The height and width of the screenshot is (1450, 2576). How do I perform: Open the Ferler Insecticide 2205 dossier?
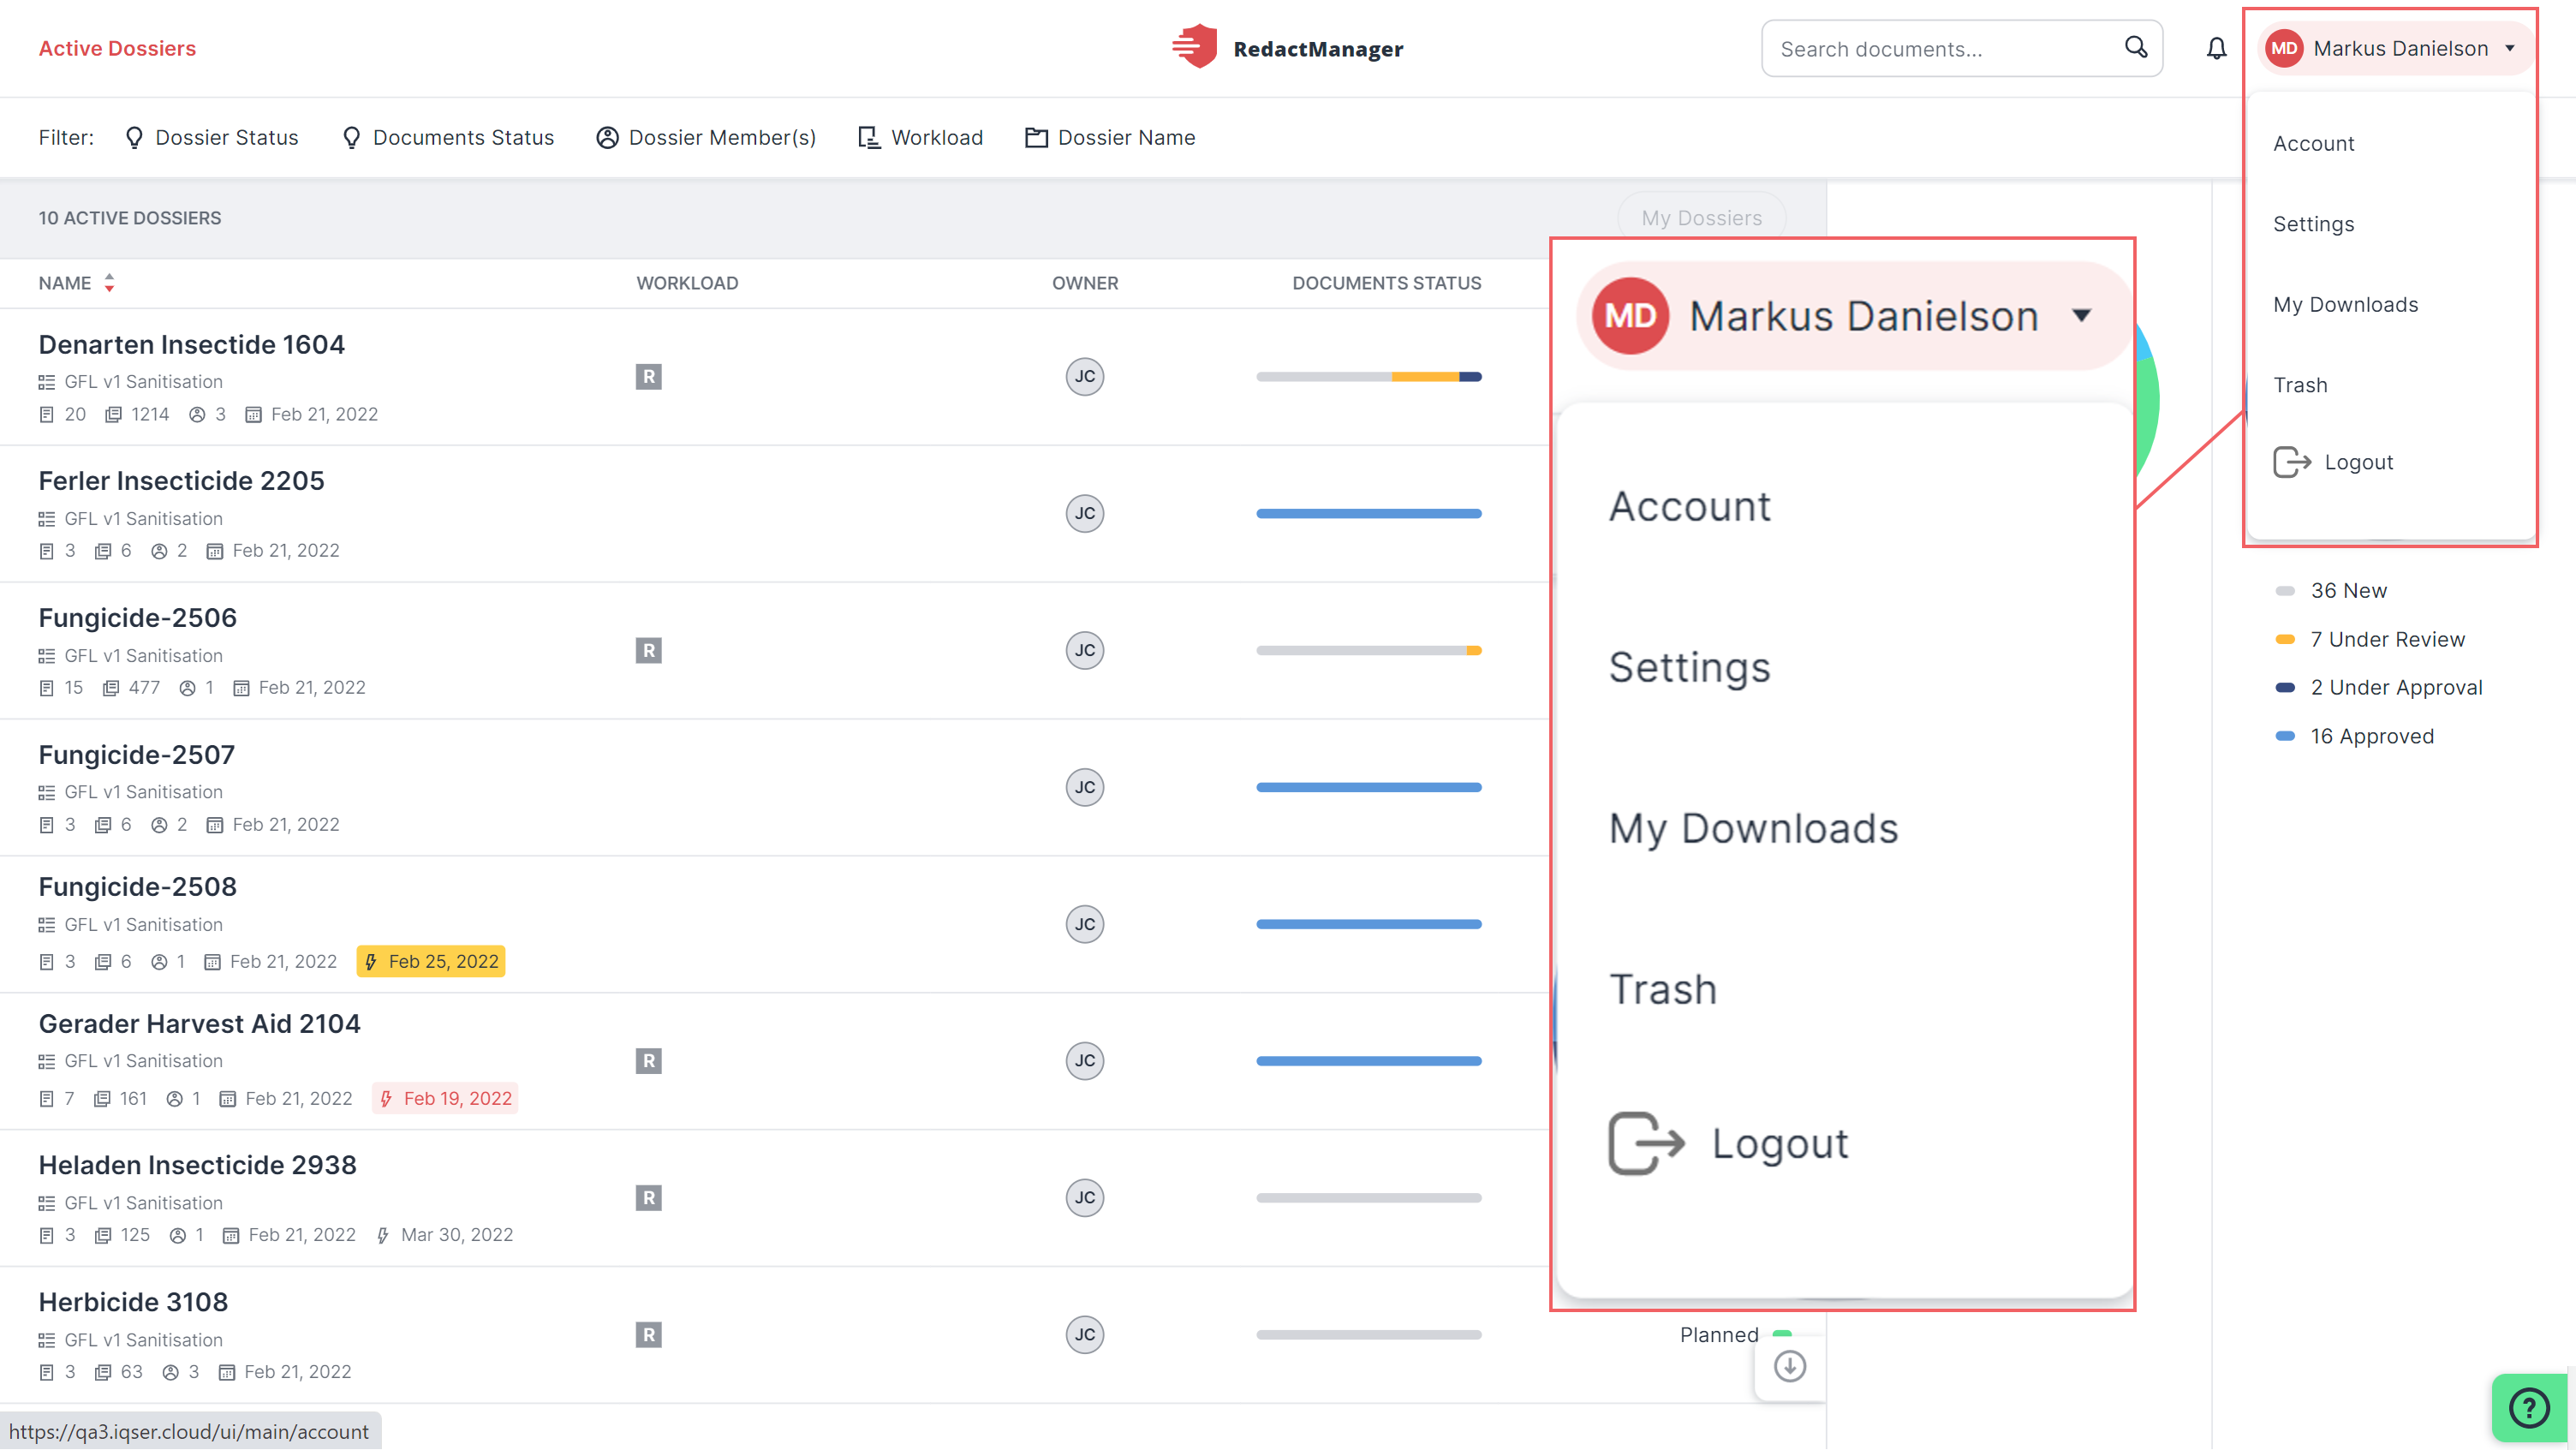click(182, 481)
